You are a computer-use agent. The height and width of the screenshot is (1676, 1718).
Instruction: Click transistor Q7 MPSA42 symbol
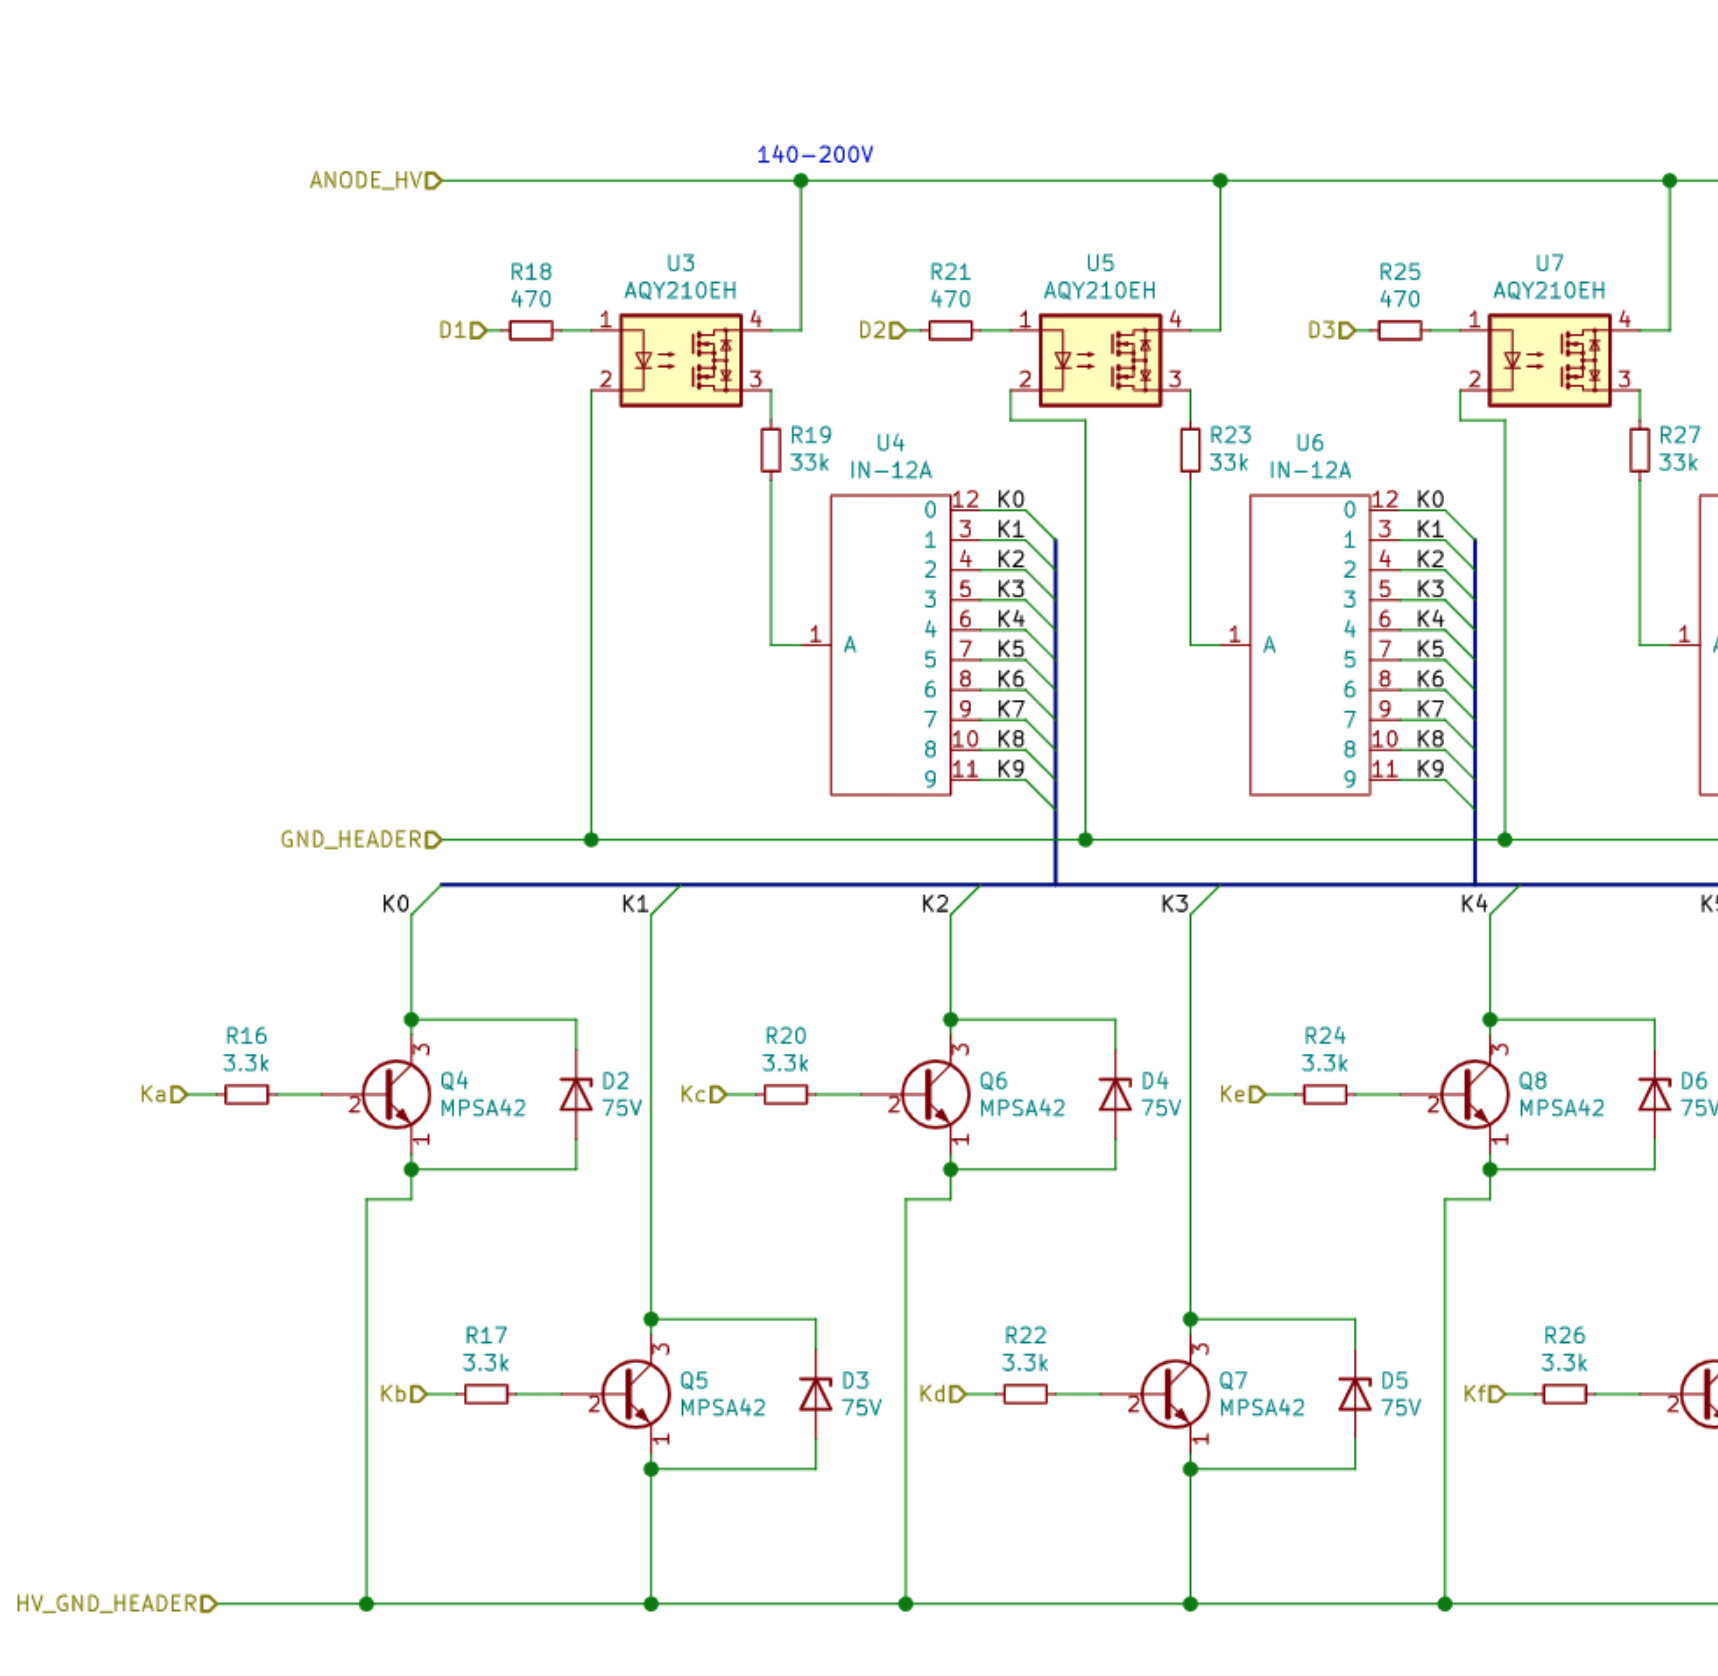[x=1174, y=1394]
